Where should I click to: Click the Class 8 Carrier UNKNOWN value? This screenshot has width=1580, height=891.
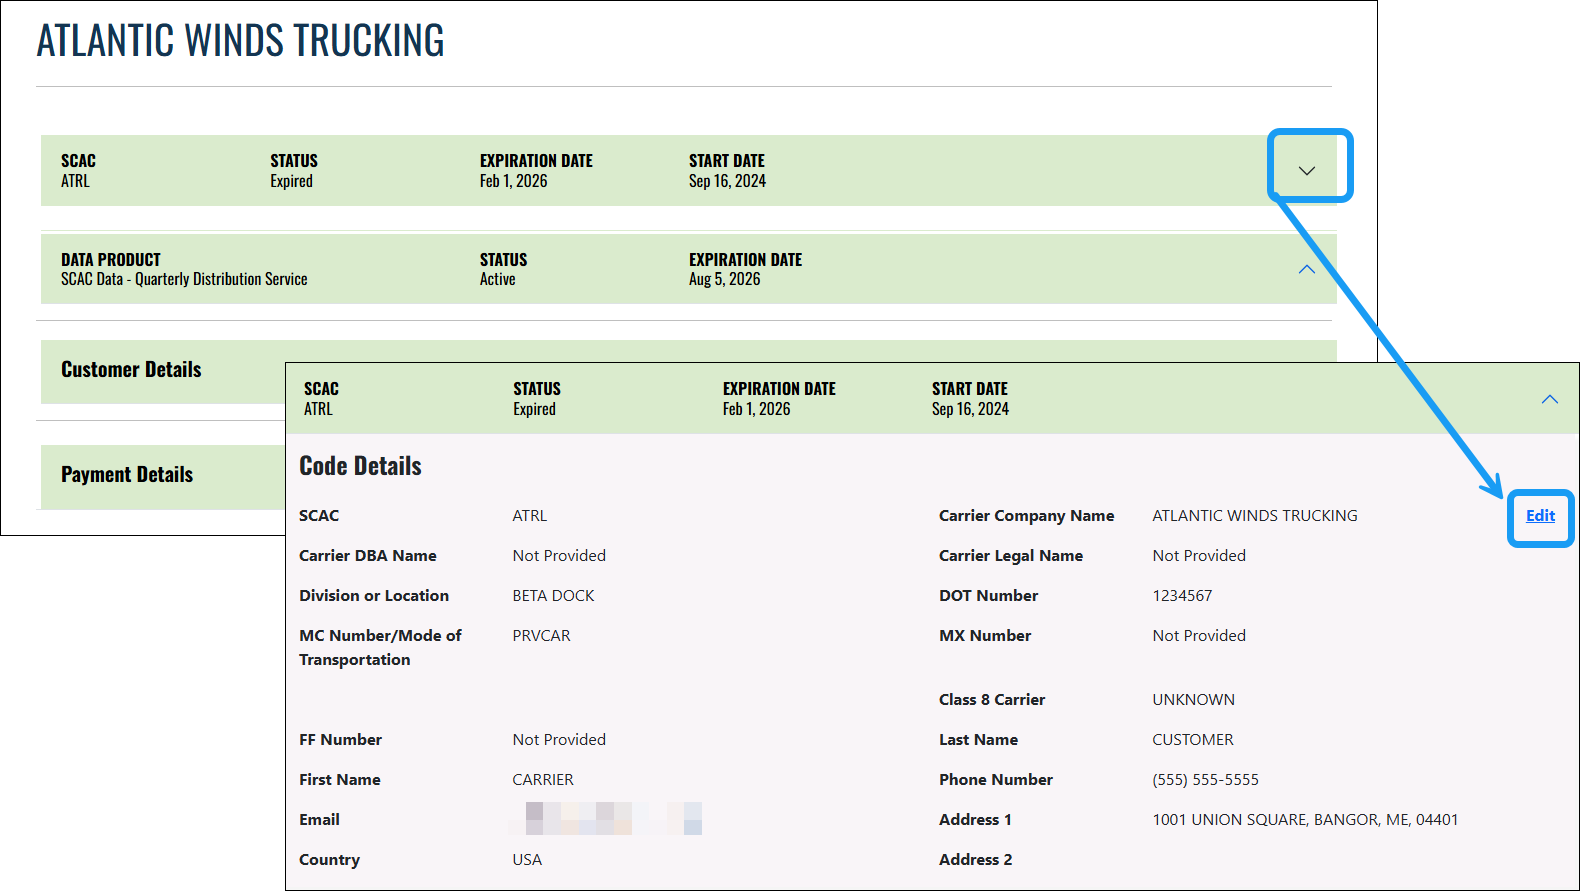click(1193, 700)
